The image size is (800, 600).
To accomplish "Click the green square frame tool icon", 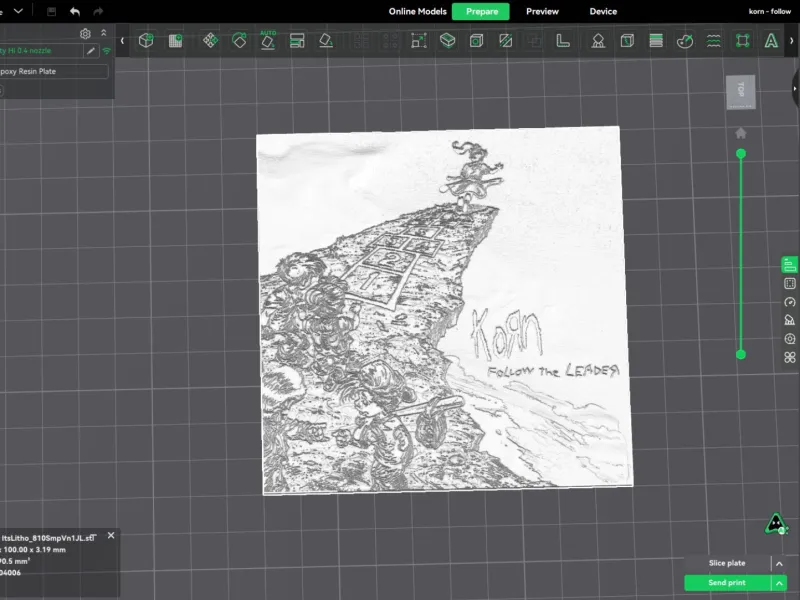I will pyautogui.click(x=743, y=40).
